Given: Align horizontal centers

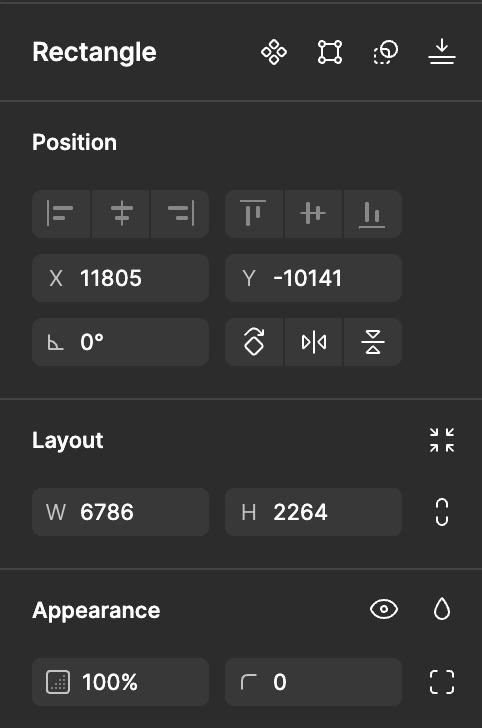Looking at the screenshot, I should [x=121, y=214].
